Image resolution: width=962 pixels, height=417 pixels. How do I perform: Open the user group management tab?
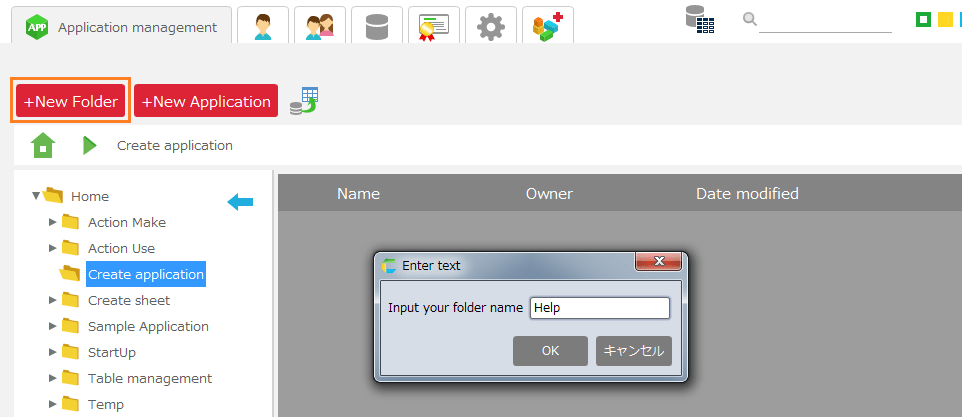coord(320,26)
